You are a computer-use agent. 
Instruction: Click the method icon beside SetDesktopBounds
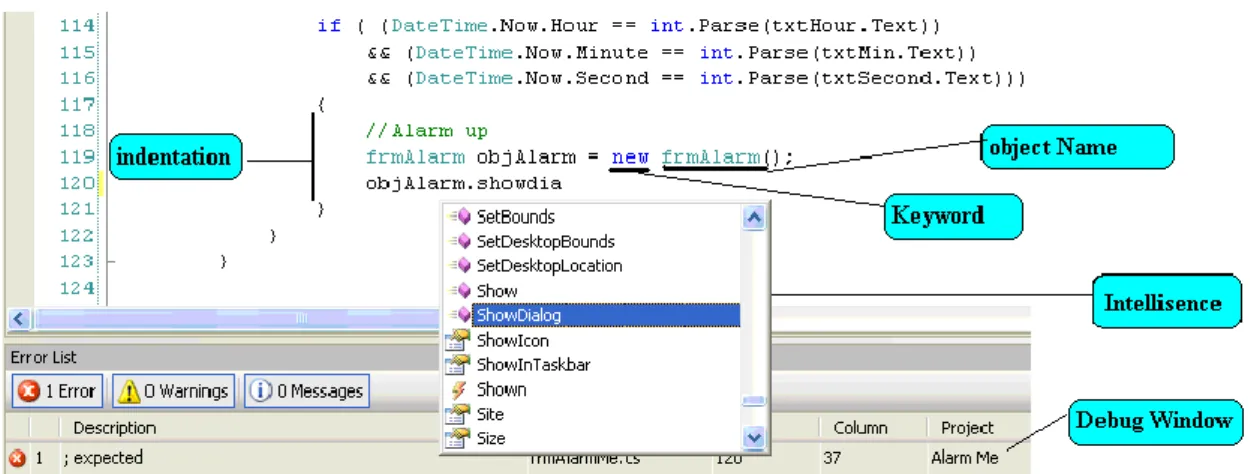point(460,241)
